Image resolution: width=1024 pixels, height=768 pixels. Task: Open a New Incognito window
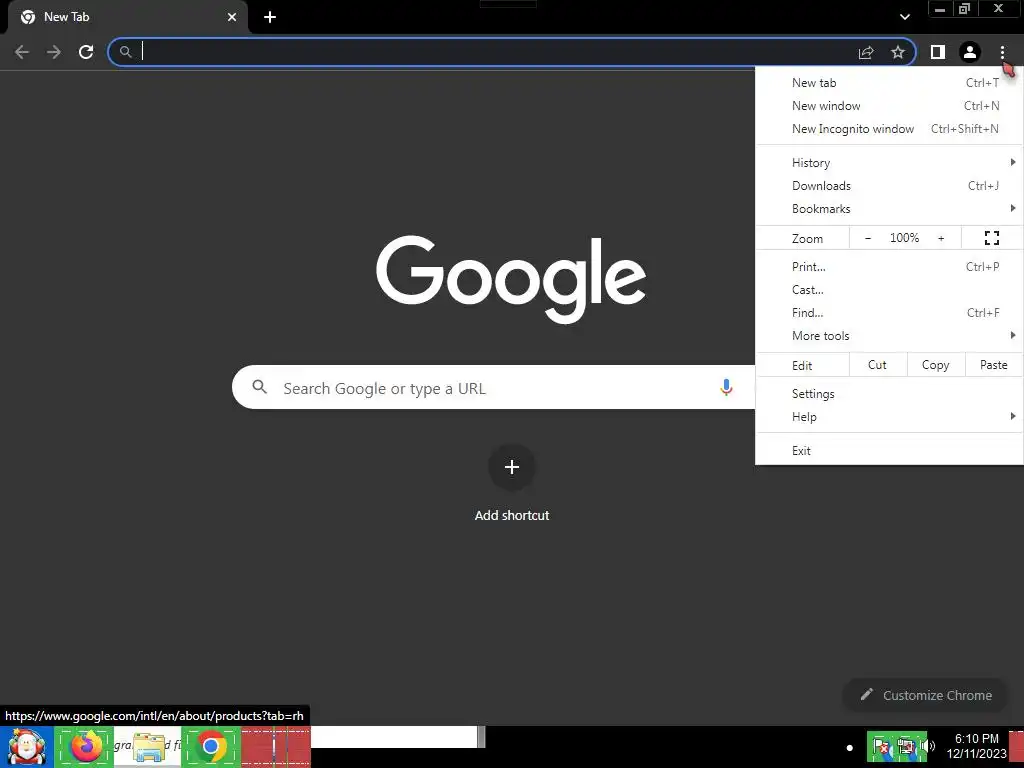tap(889, 129)
